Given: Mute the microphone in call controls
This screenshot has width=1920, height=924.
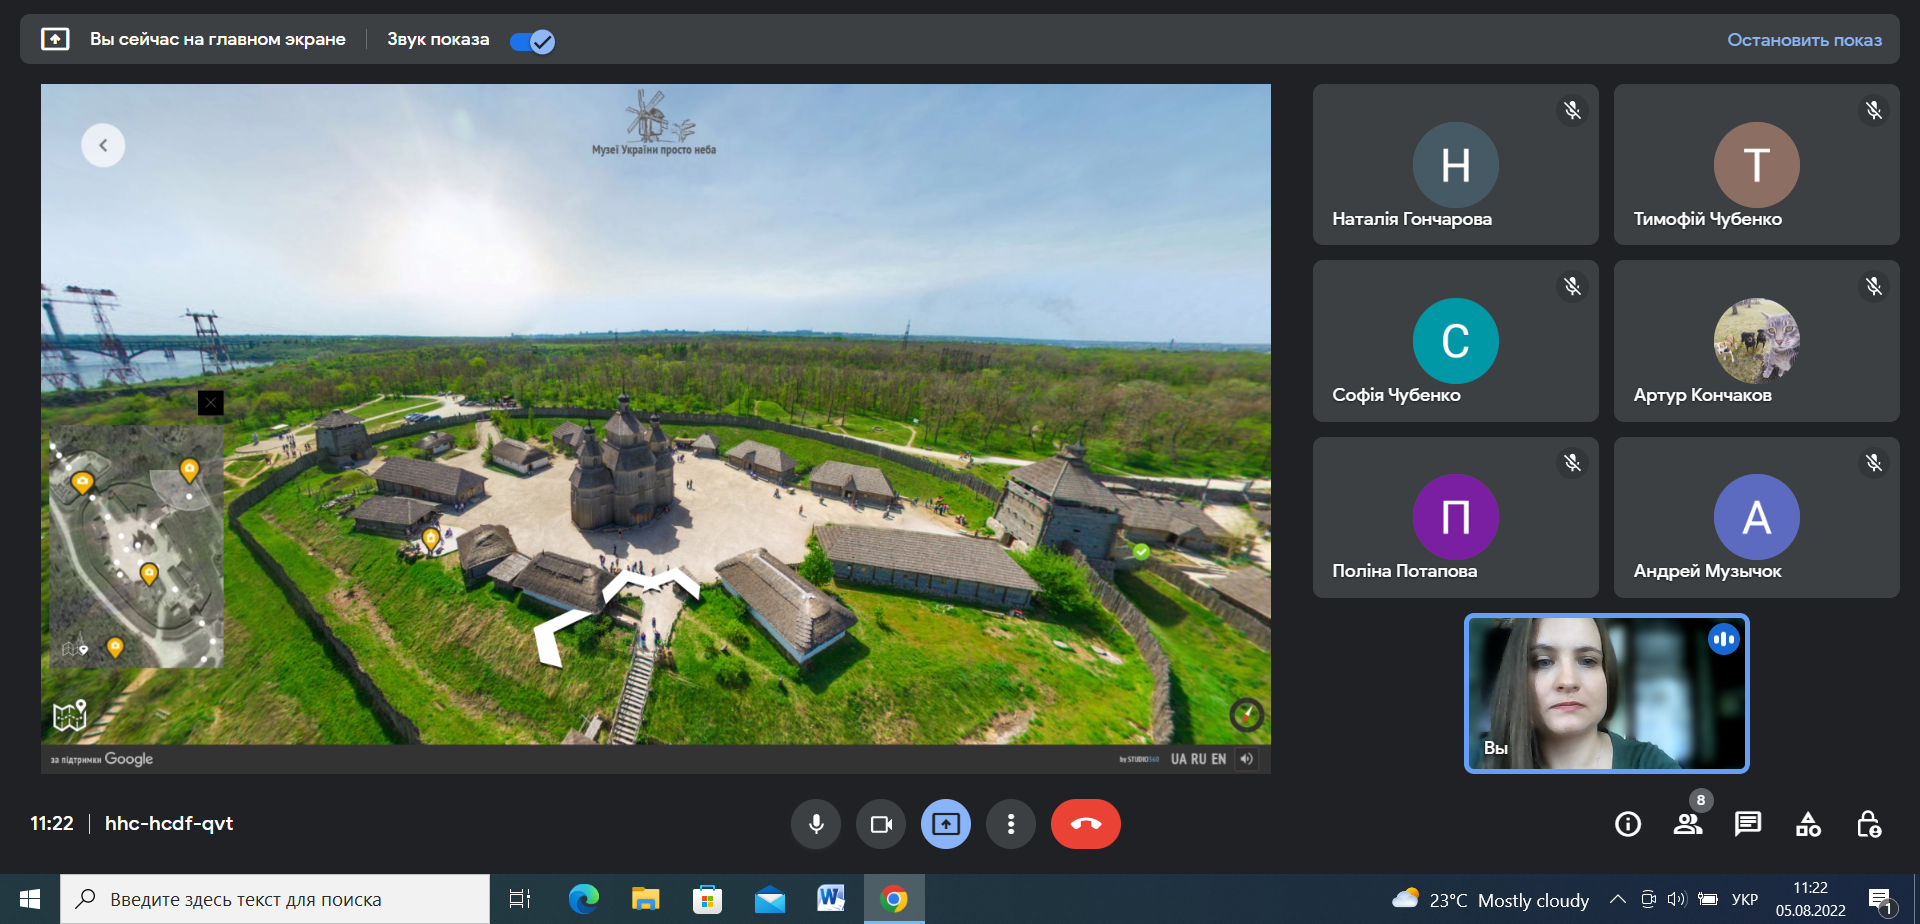Looking at the screenshot, I should pyautogui.click(x=816, y=824).
